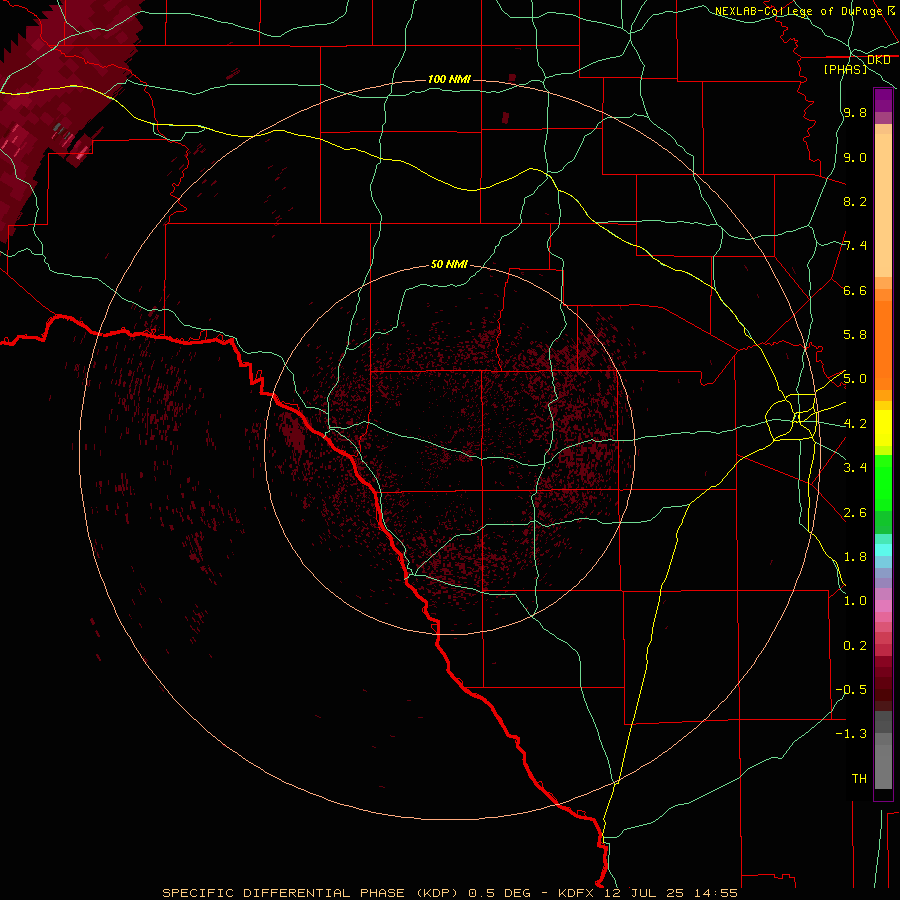
Task: Click the 8.2 scale value
Action: coord(855,202)
